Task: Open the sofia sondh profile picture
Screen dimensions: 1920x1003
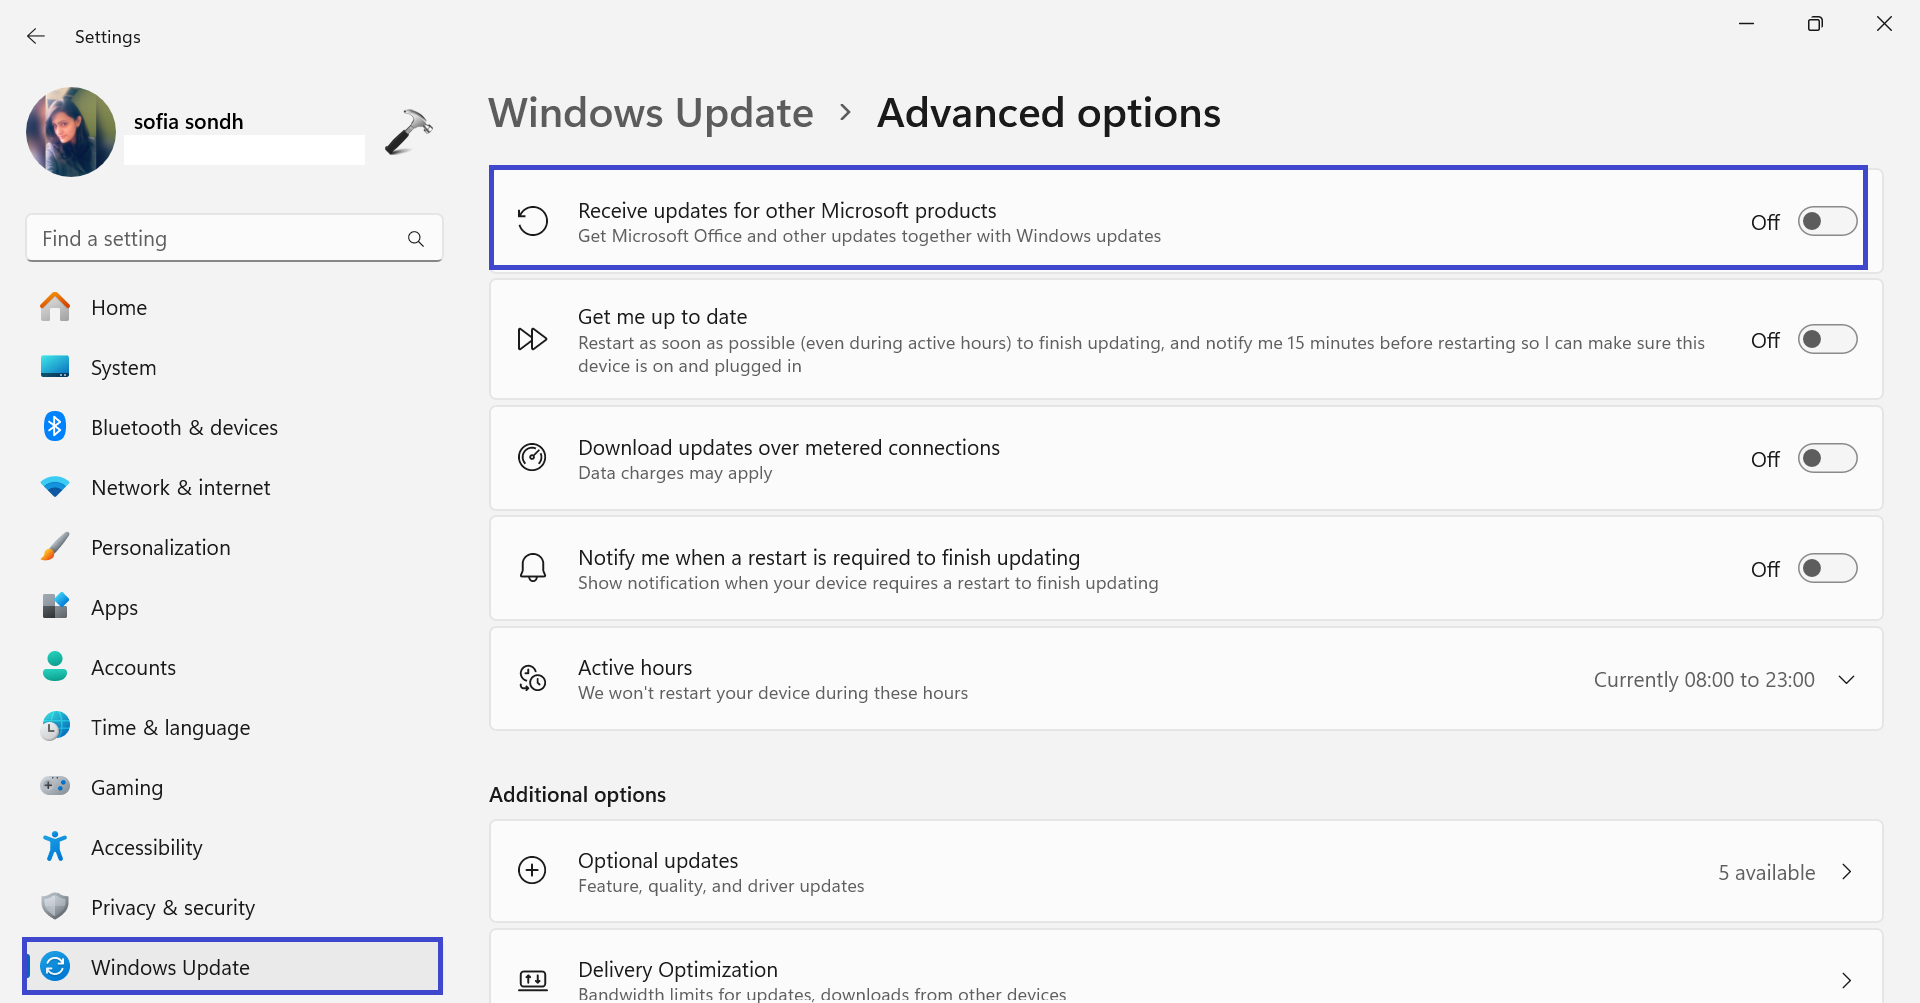Action: [71, 132]
